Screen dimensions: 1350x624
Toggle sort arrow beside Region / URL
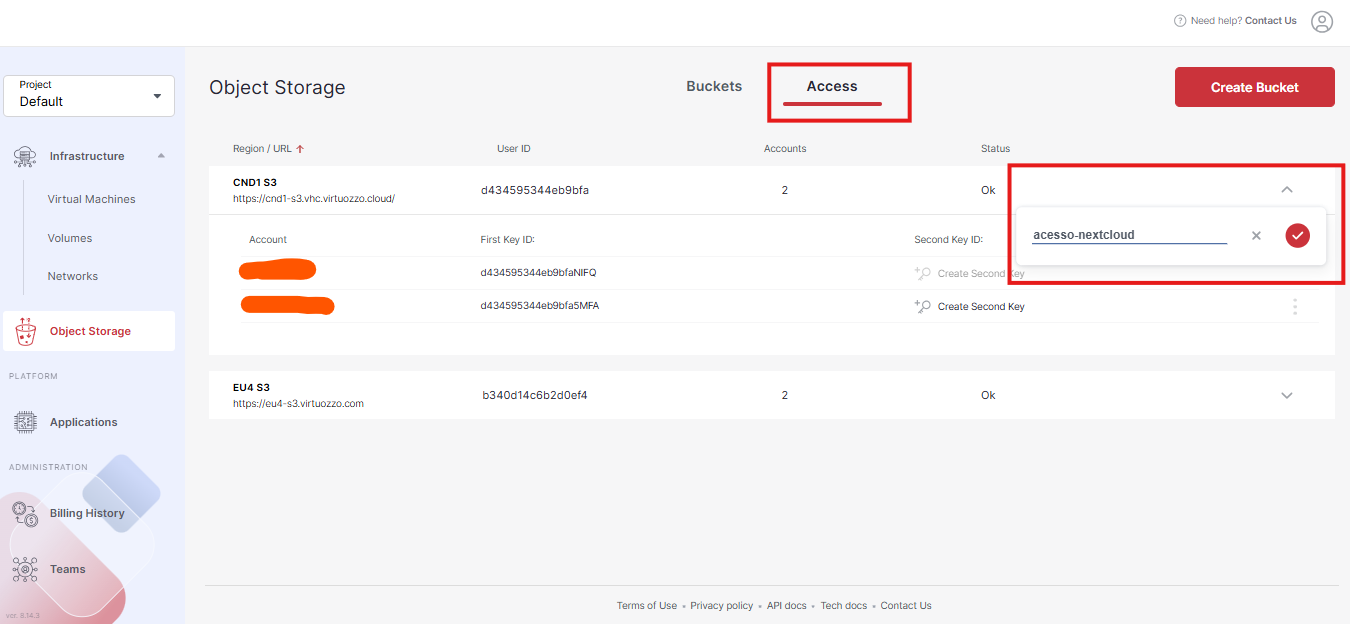coord(300,149)
